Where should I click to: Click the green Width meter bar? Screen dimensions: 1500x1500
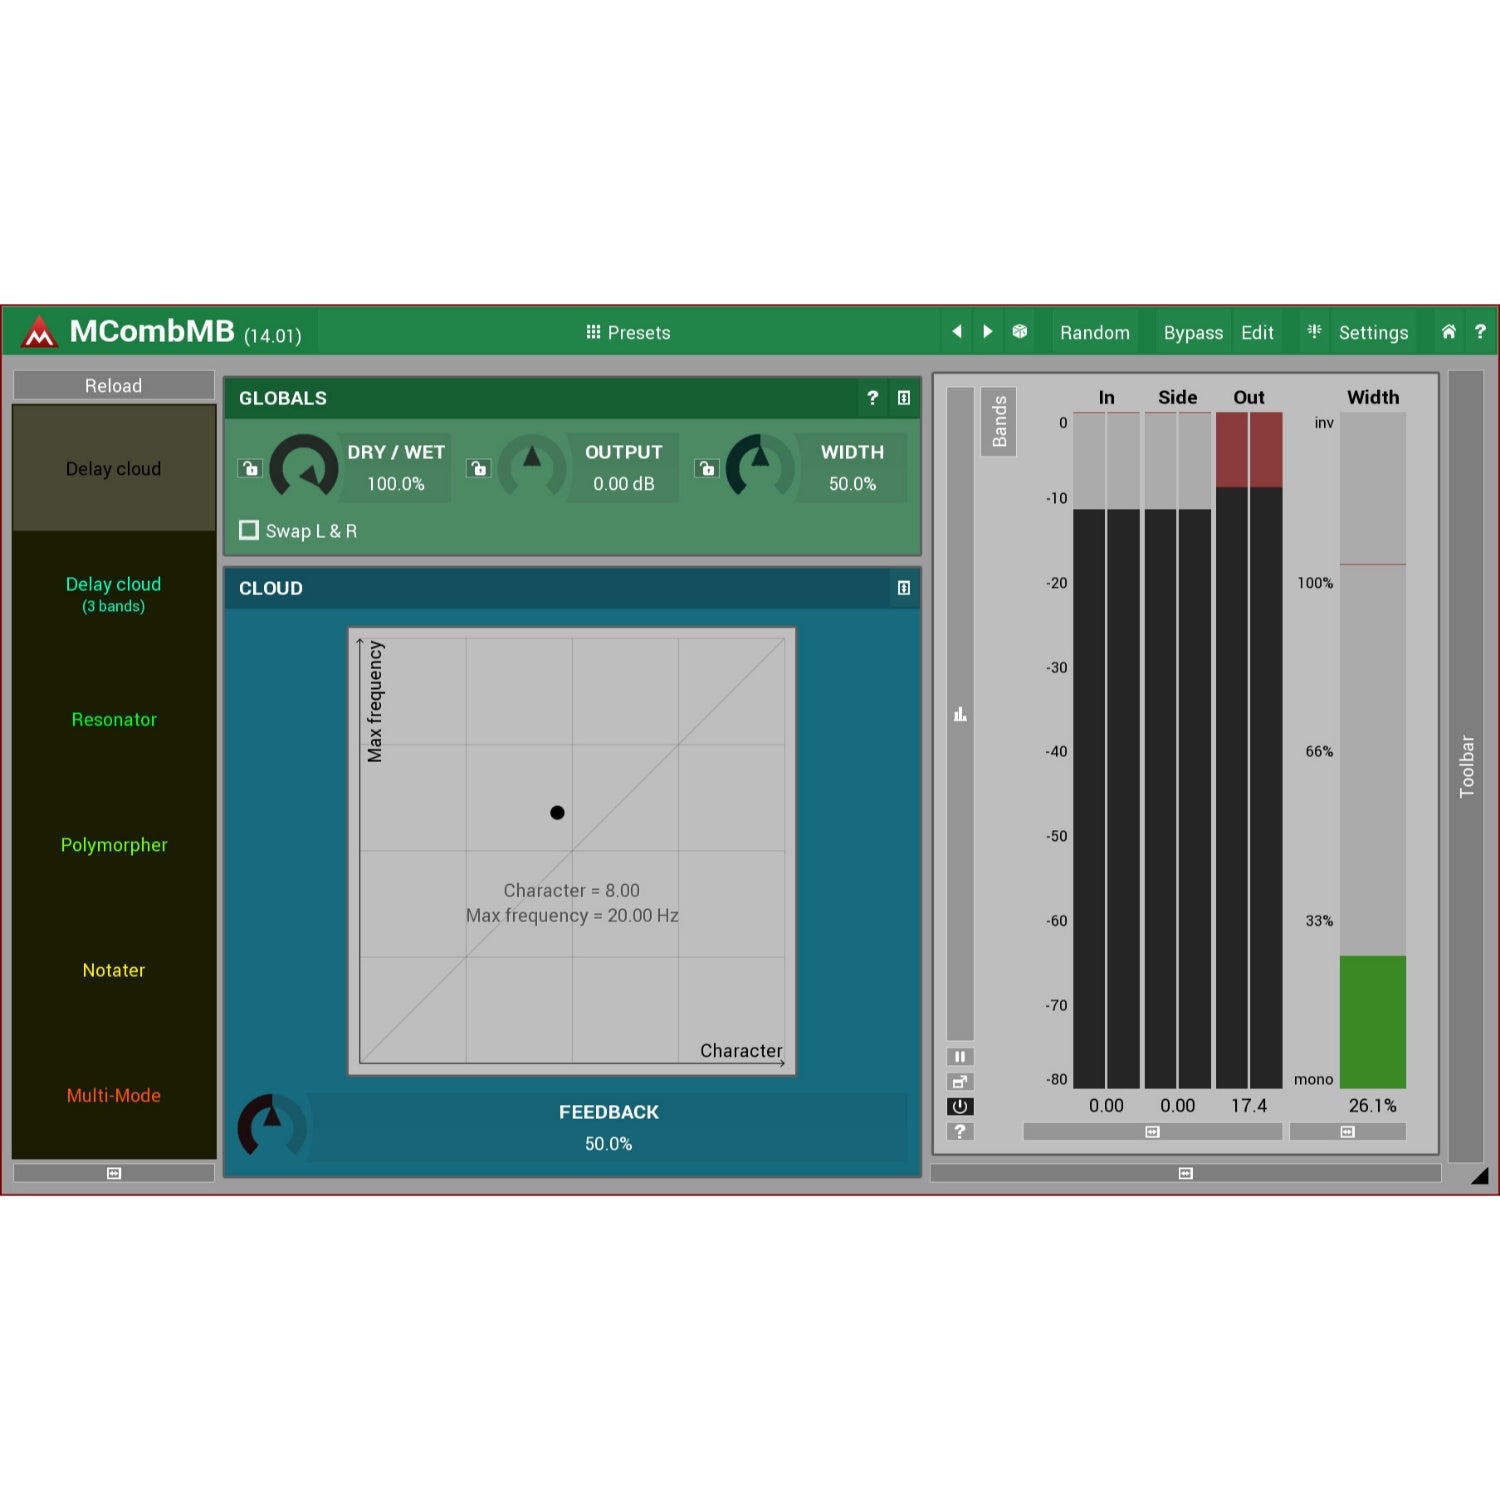tap(1373, 1021)
